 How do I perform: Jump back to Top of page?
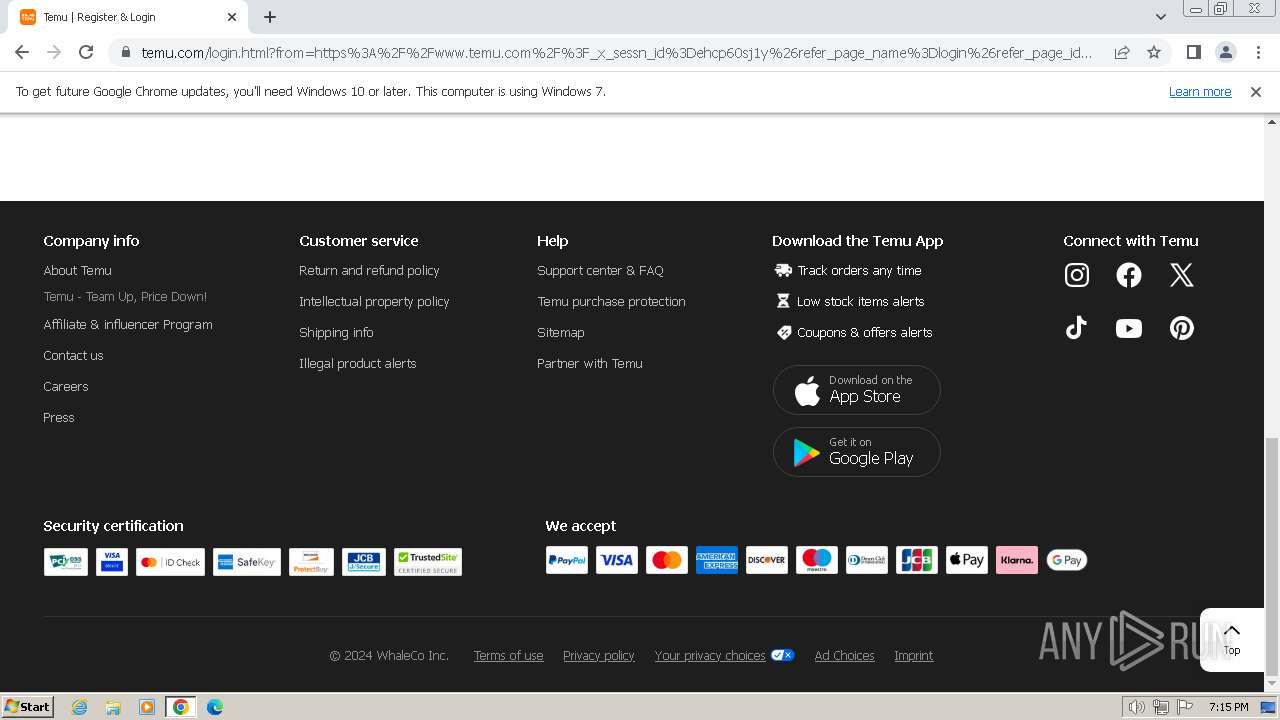click(1232, 639)
